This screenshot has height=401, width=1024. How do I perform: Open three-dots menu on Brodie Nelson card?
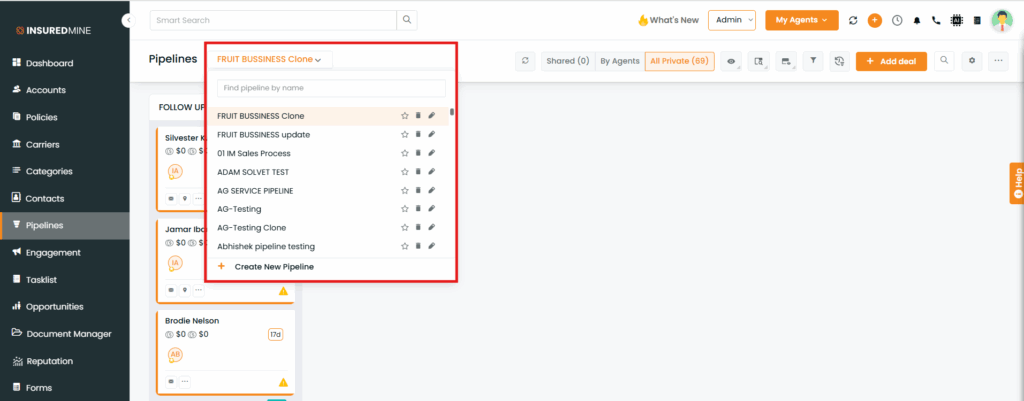(185, 381)
